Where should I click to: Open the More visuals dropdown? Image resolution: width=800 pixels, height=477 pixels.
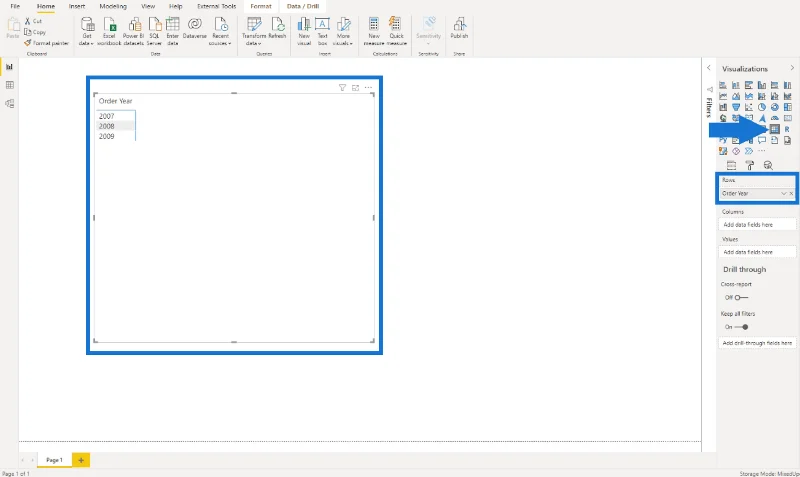(x=343, y=32)
